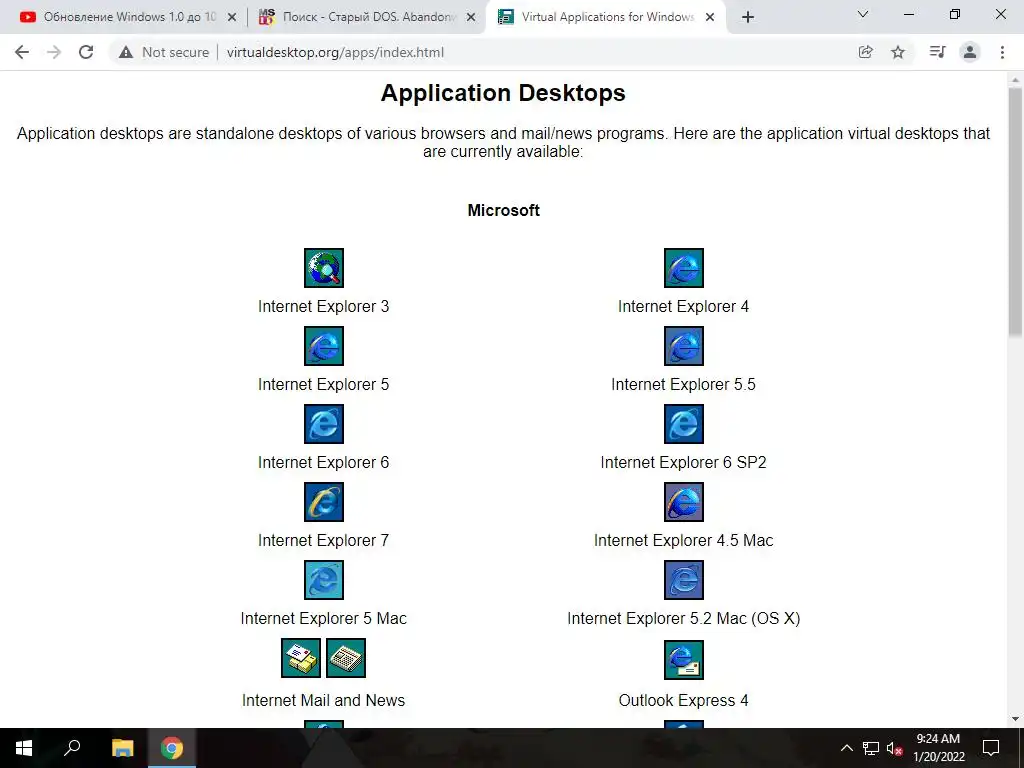This screenshot has height=768, width=1024.
Task: Close the Обновление Windows 1.0 tab
Action: pos(232,18)
